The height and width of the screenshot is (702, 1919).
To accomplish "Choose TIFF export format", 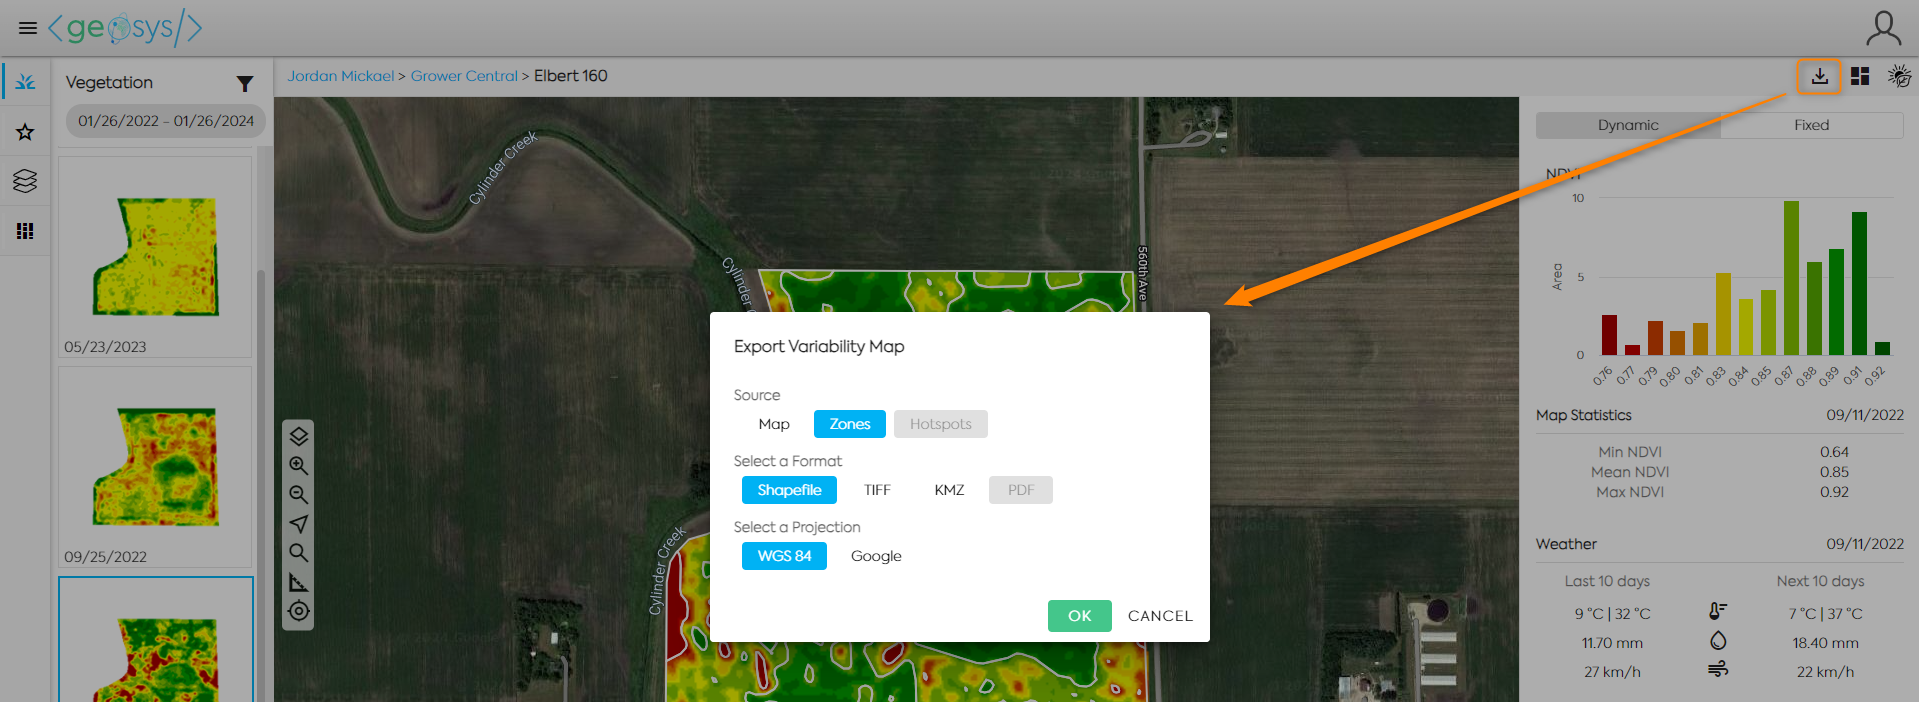I will tap(877, 490).
